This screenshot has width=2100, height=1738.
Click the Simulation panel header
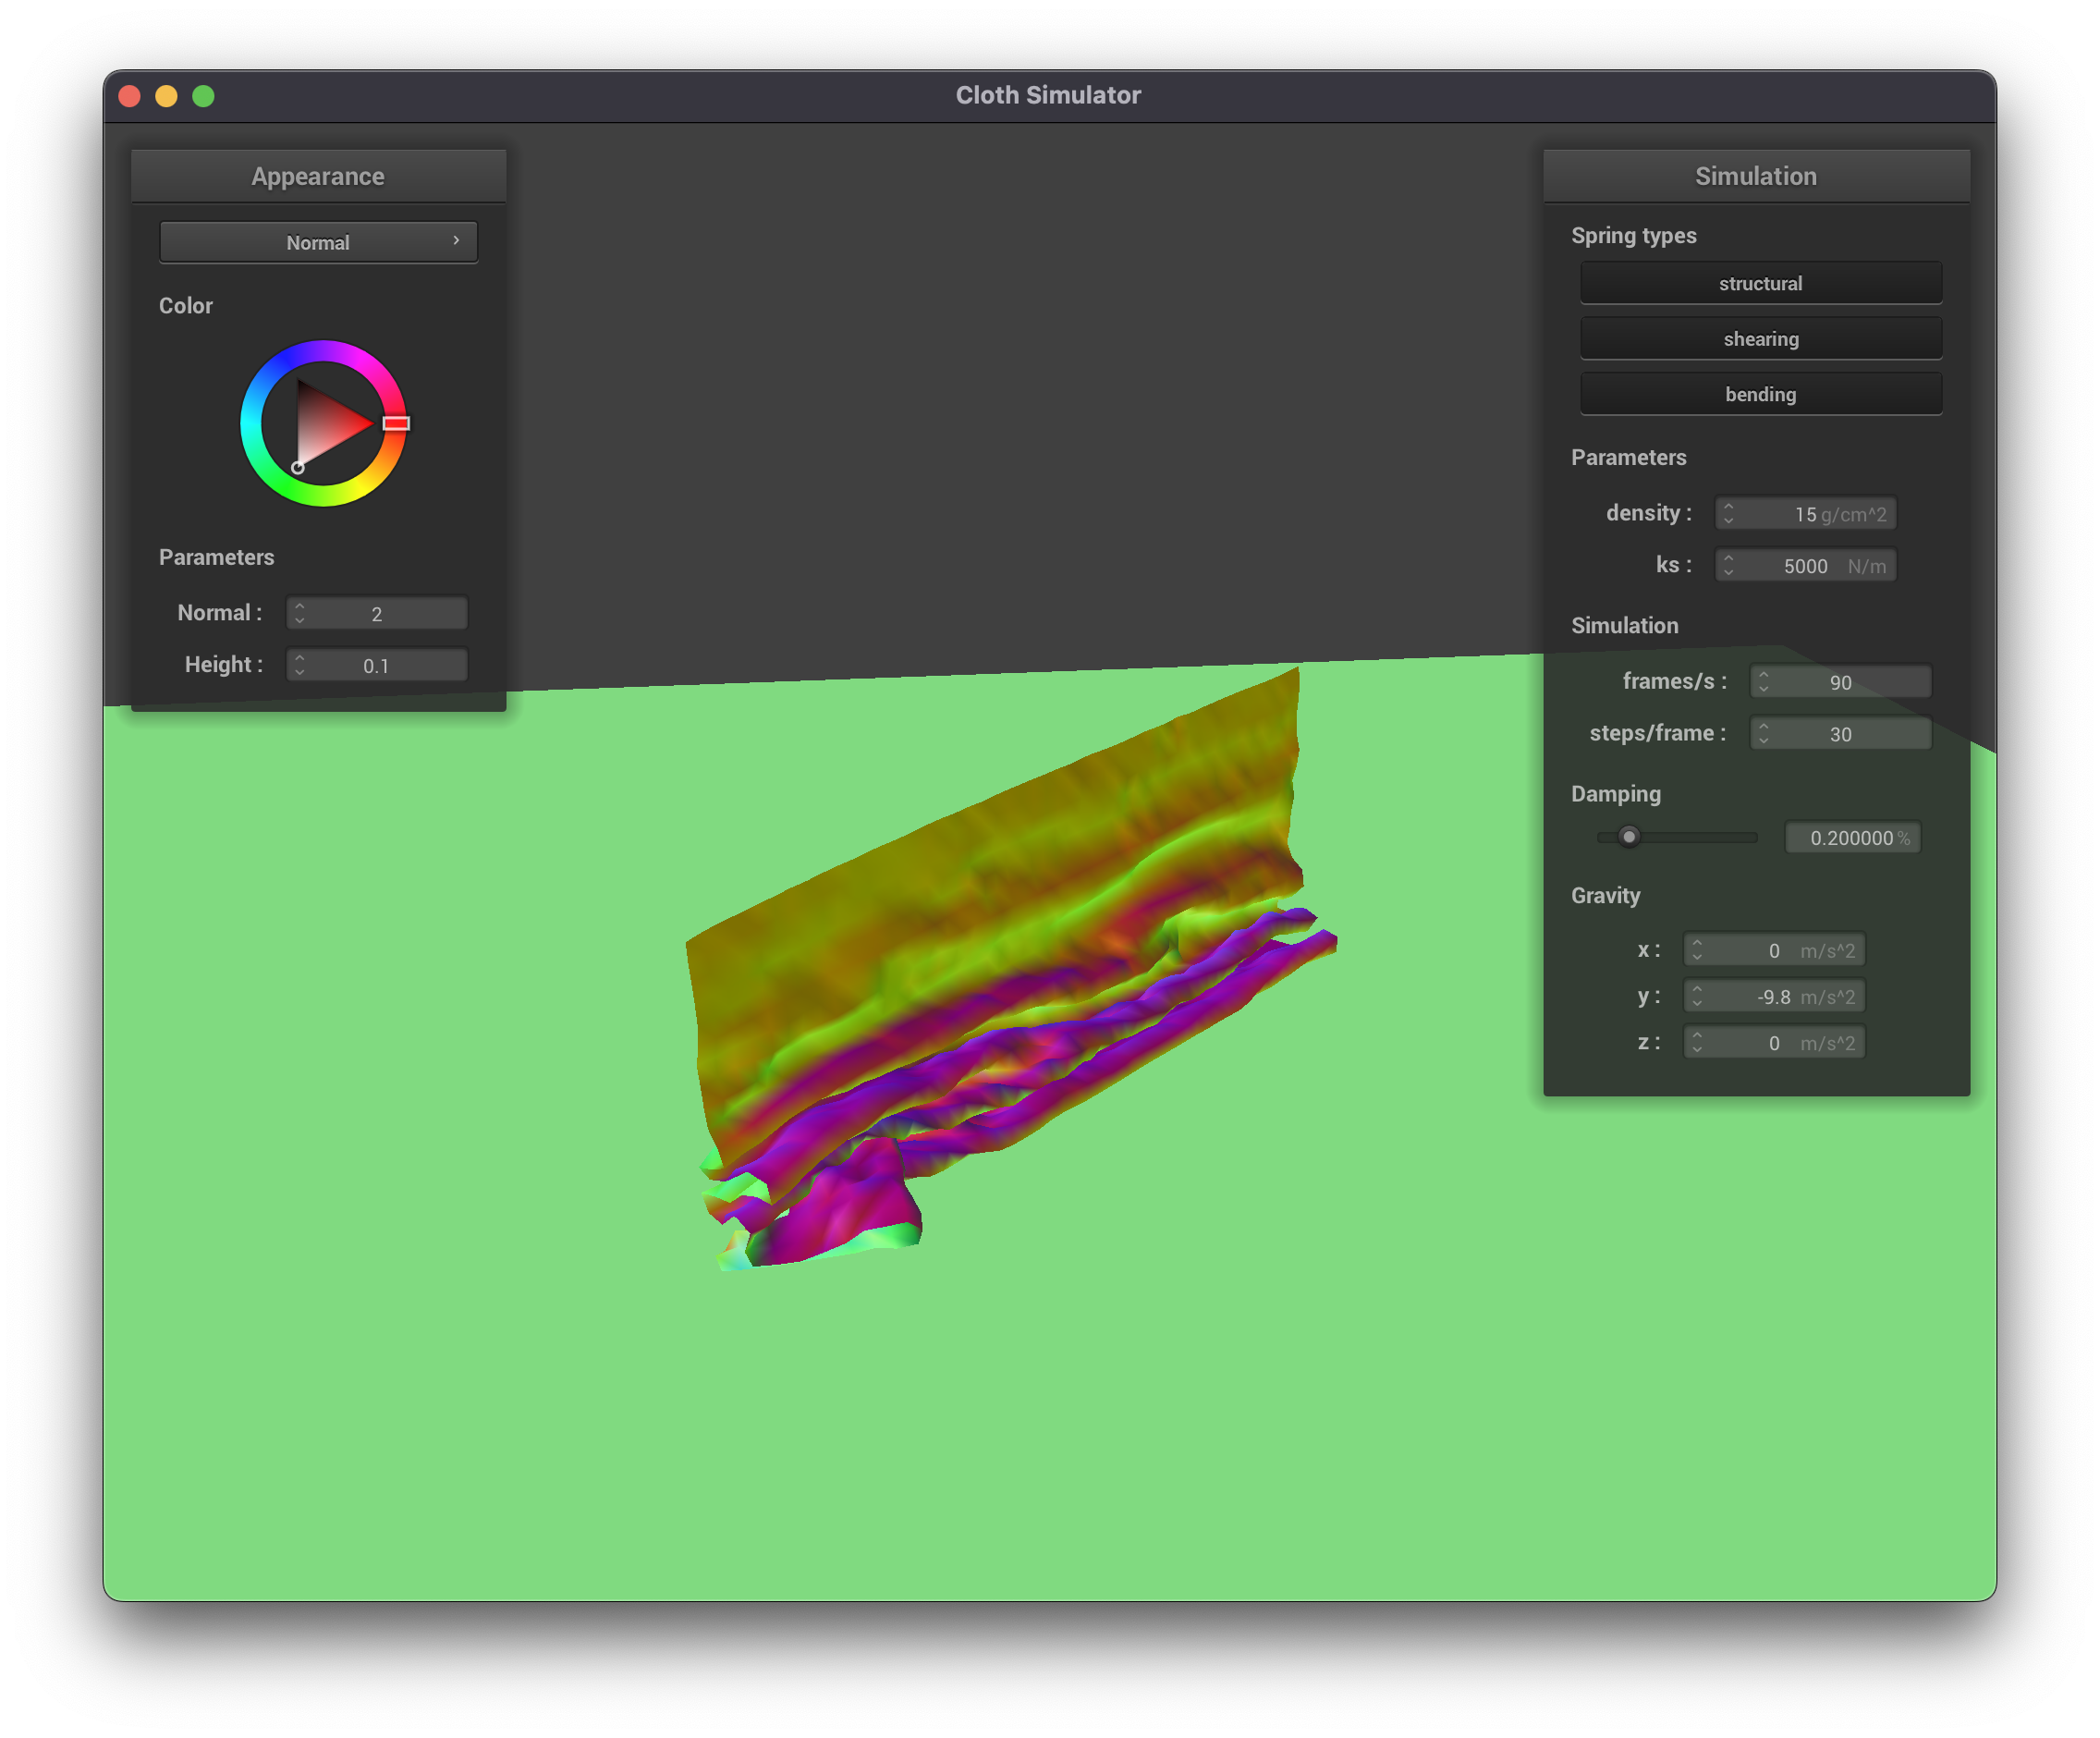[x=1756, y=176]
